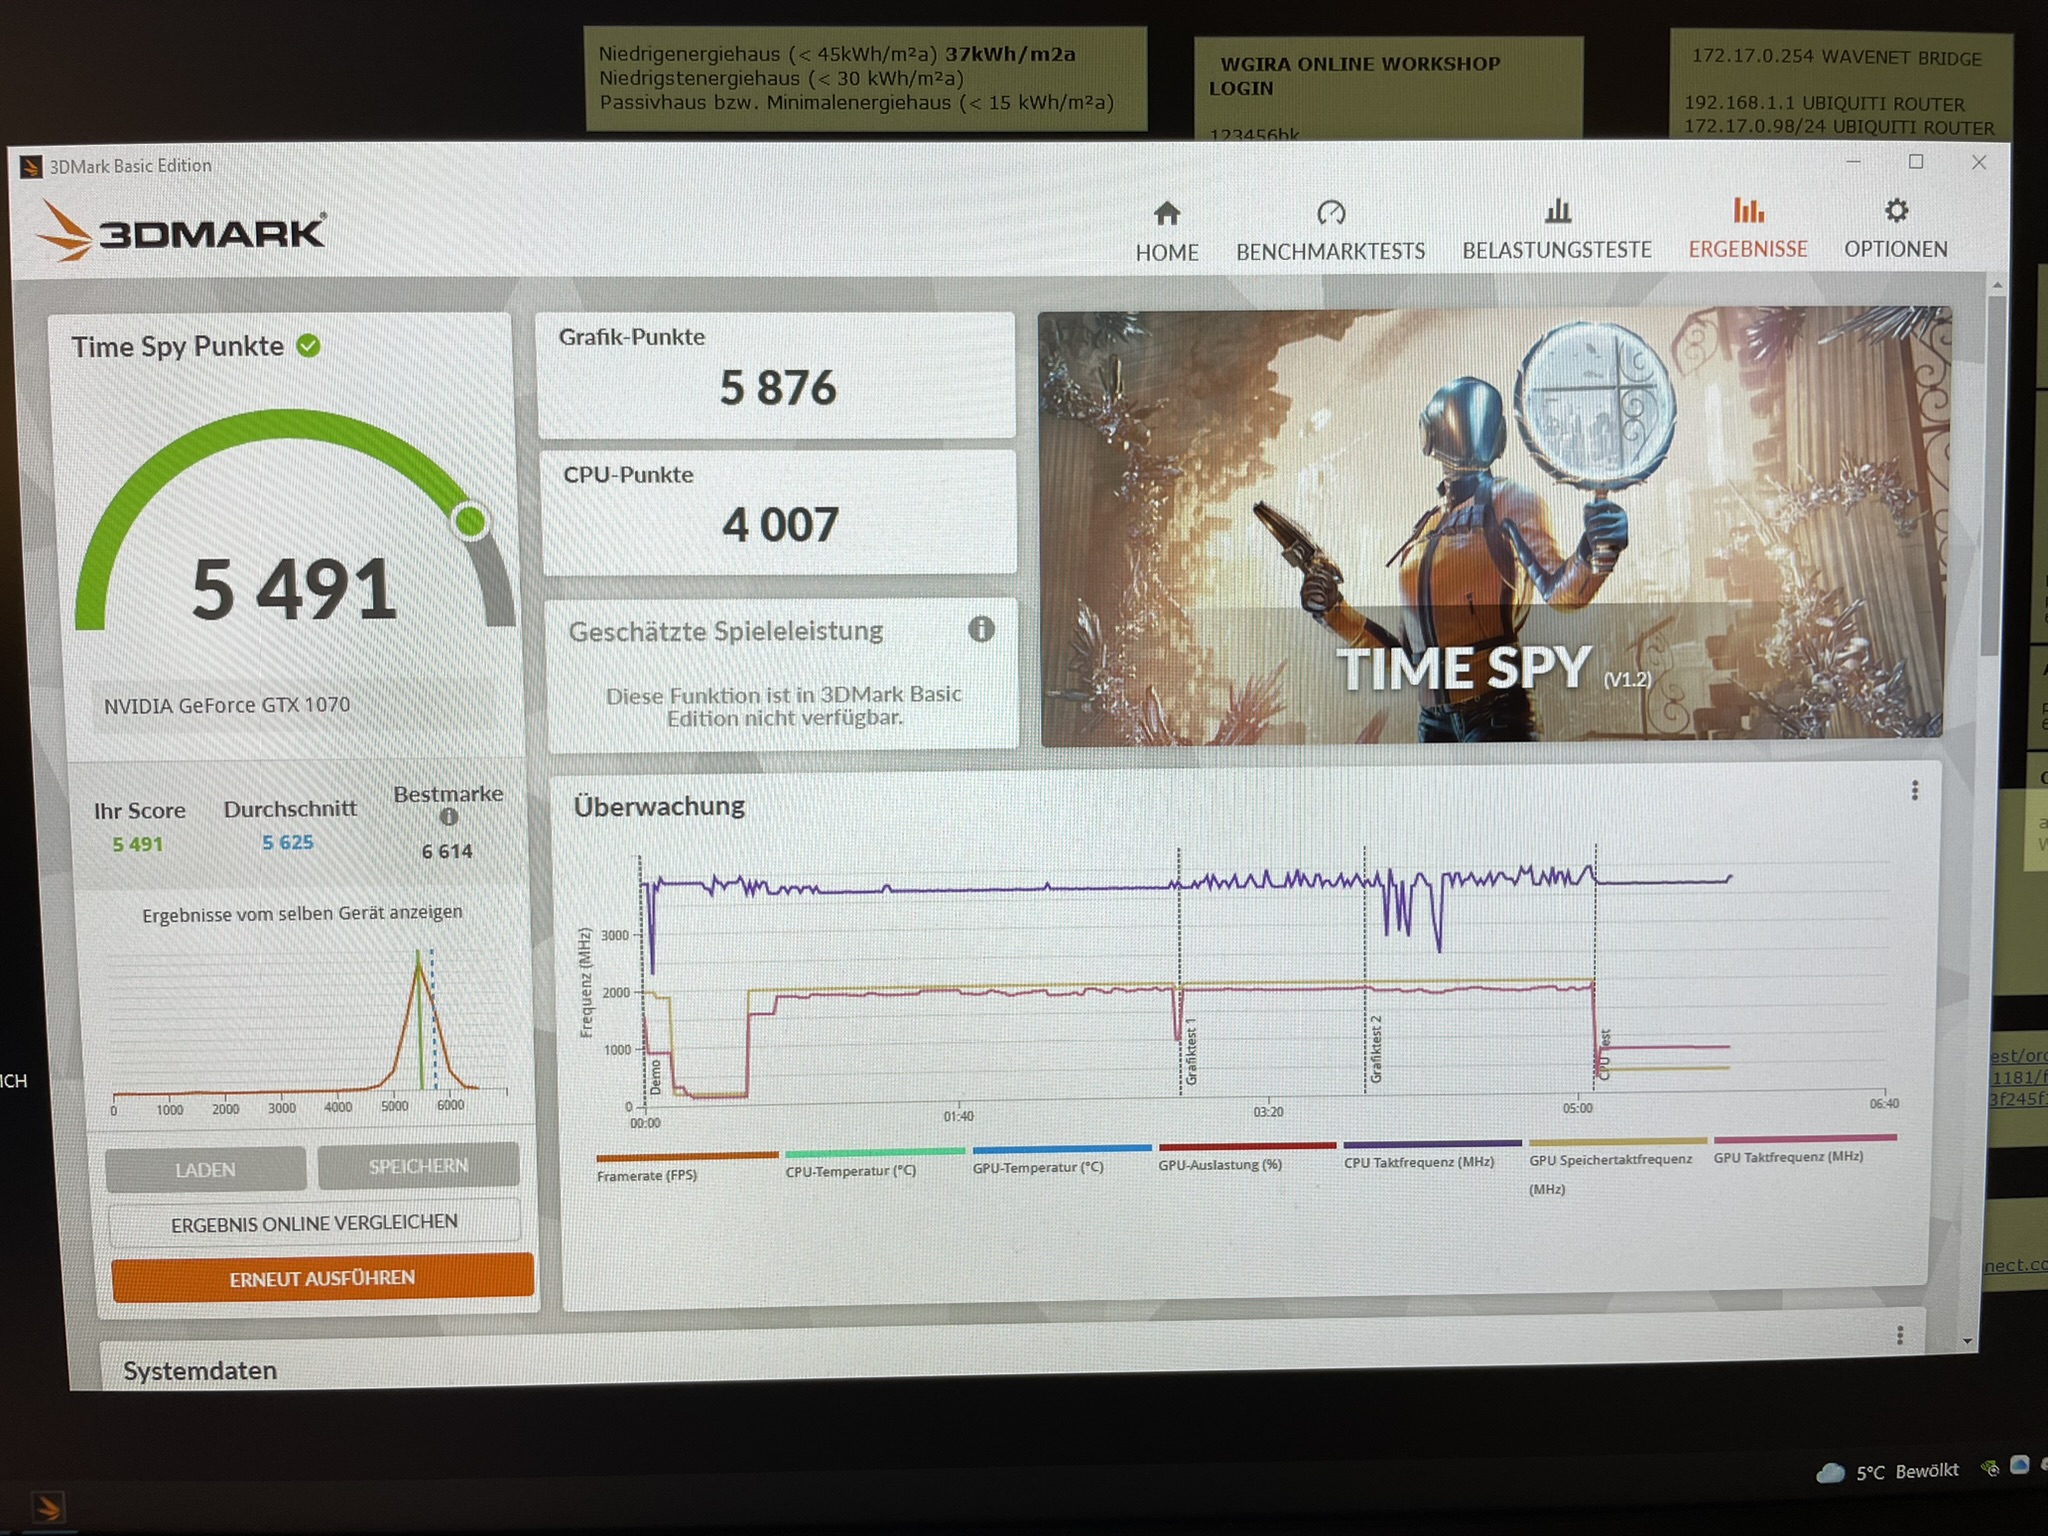Open the Benchmarktests gauge icon
The height and width of the screenshot is (1536, 2048).
point(1331,213)
